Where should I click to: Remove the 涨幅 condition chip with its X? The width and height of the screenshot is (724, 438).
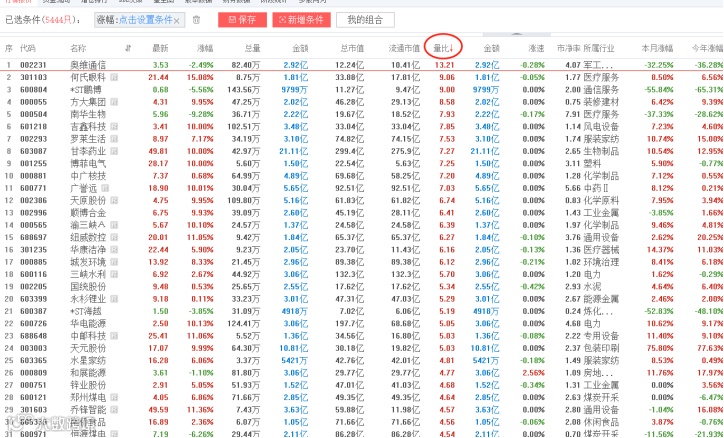(176, 21)
